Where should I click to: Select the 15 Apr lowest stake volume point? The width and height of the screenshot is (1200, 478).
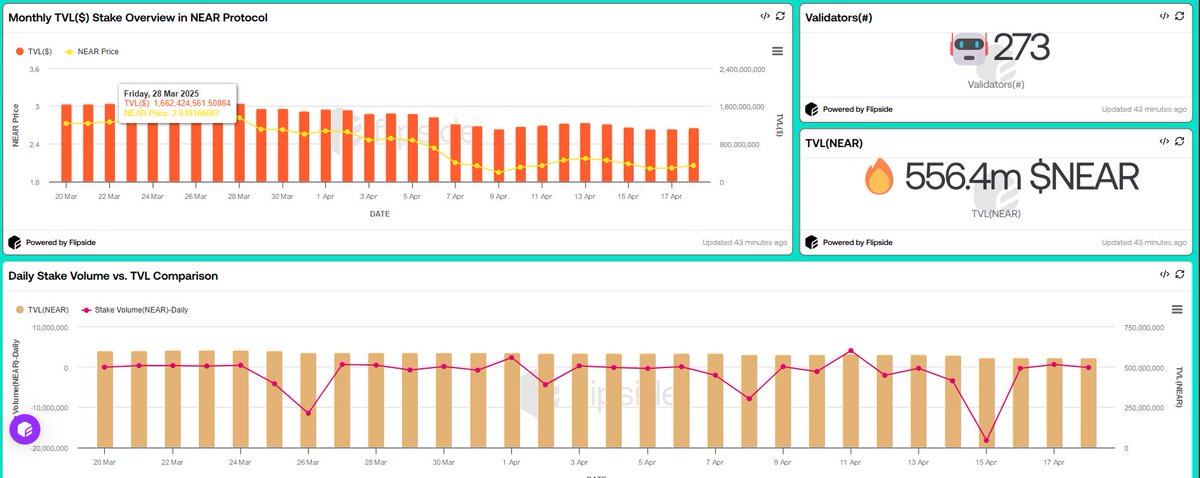pos(986,440)
